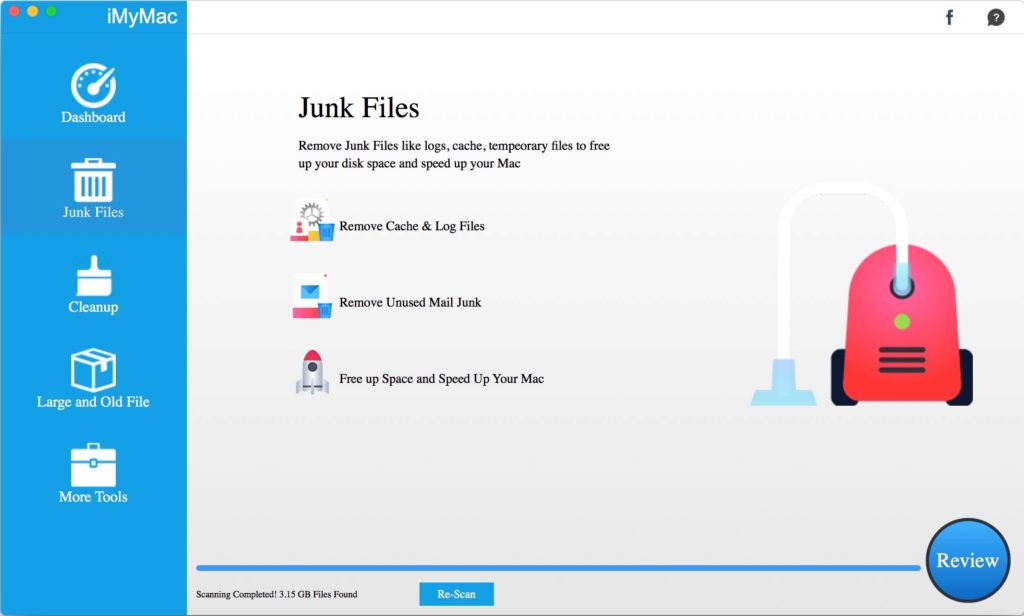Screen dimensions: 1024x616
Task: Open the help chat question mark icon
Action: (x=995, y=18)
